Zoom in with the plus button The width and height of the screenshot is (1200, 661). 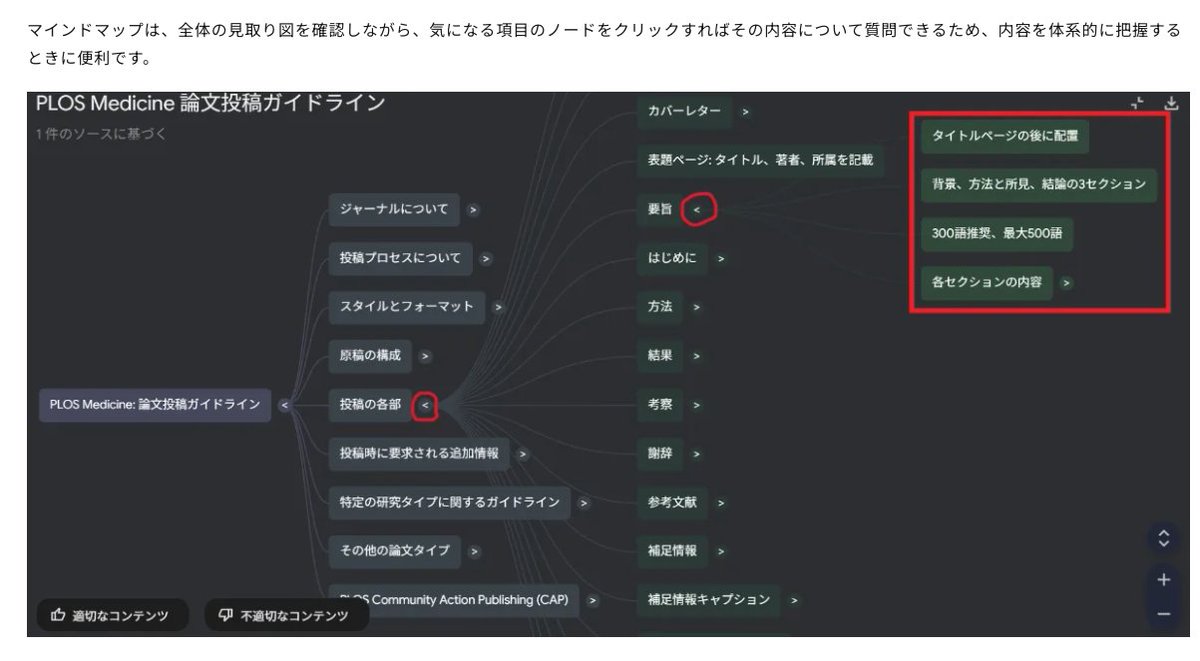pyautogui.click(x=1163, y=580)
